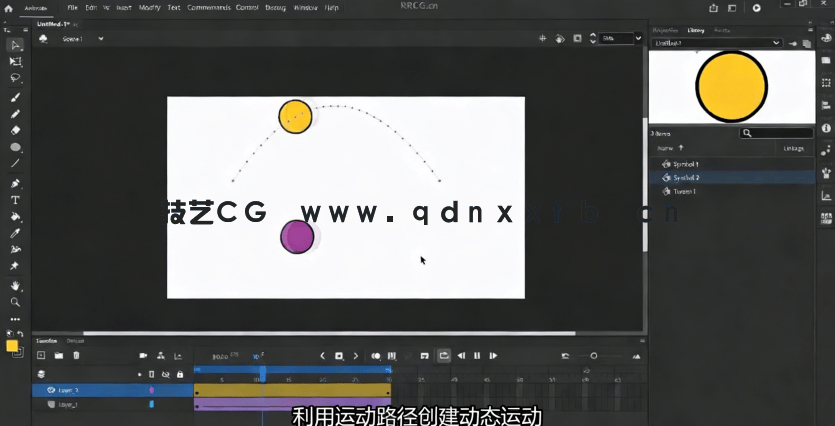Select the Free Transform tool
The height and width of the screenshot is (426, 835).
click(15, 62)
